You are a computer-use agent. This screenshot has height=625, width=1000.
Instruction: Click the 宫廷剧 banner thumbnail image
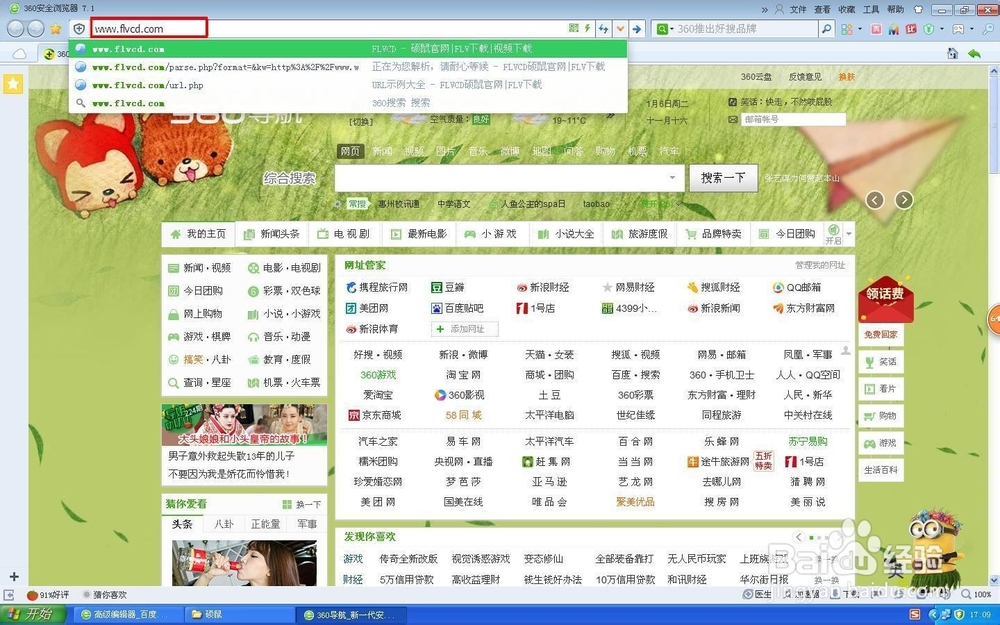pos(244,424)
